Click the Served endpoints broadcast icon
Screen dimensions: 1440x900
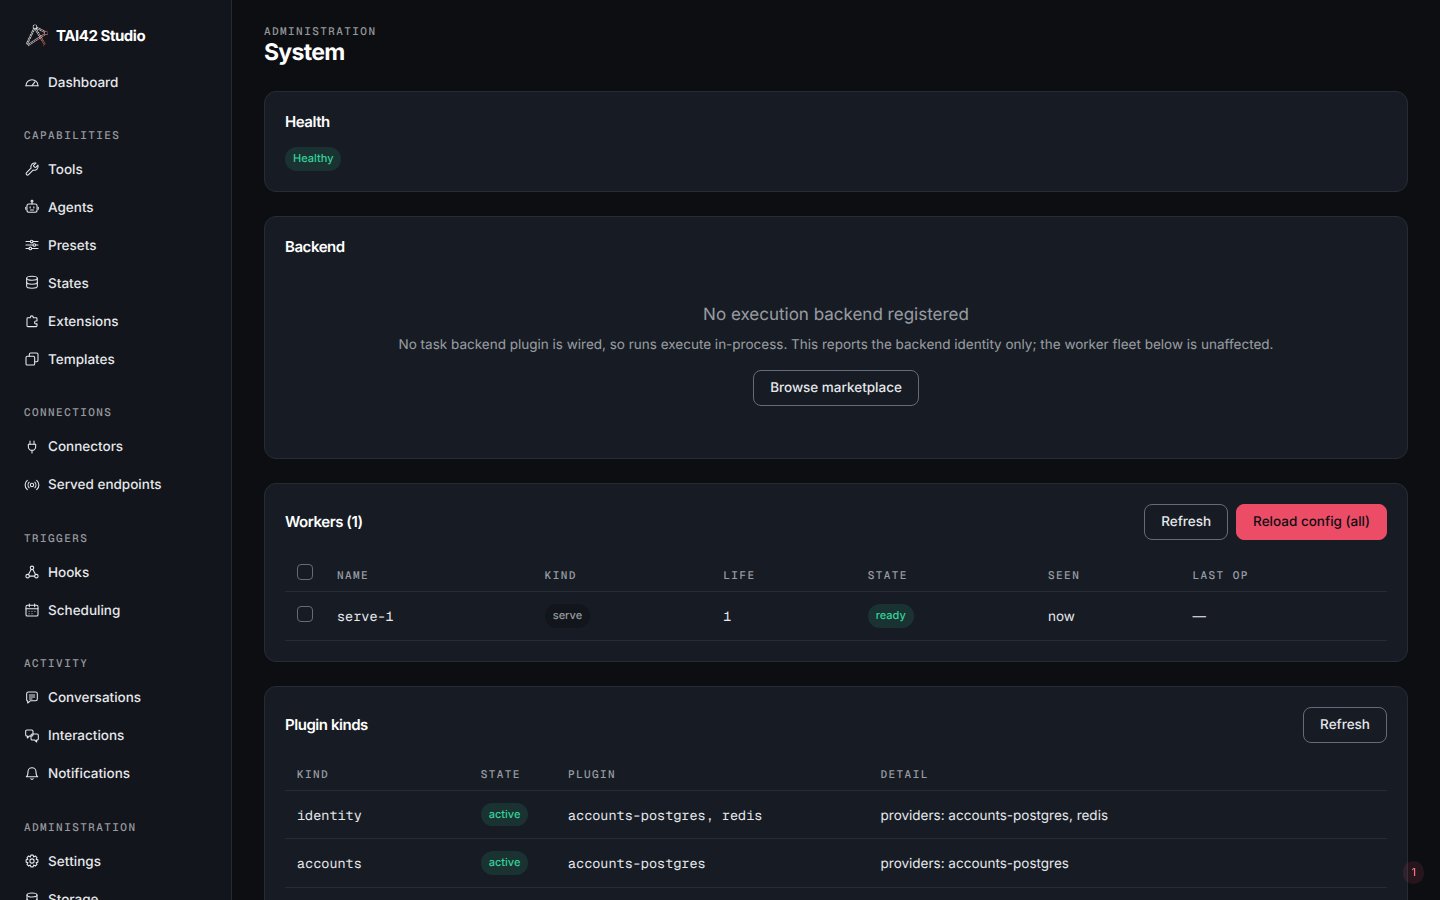pyautogui.click(x=32, y=485)
